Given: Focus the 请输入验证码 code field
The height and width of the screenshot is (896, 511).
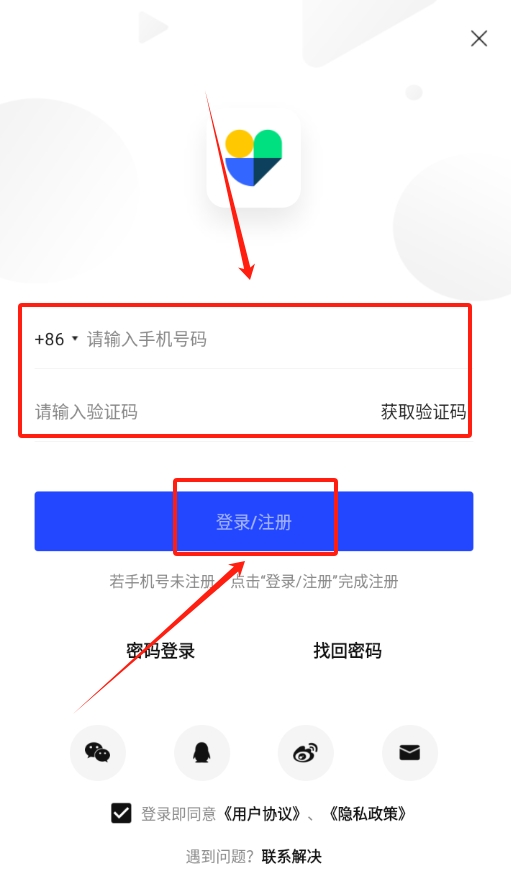Looking at the screenshot, I should tap(206, 411).
